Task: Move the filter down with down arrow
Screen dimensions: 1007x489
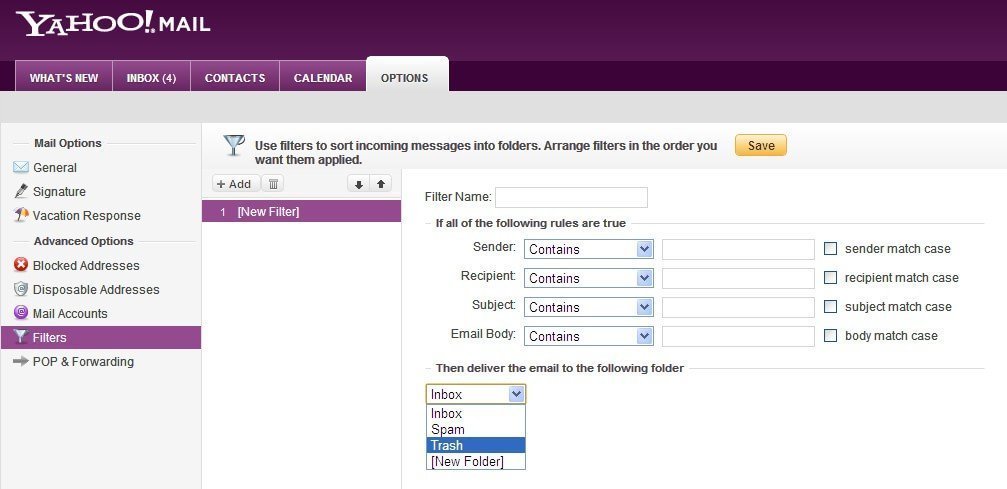Action: (359, 184)
